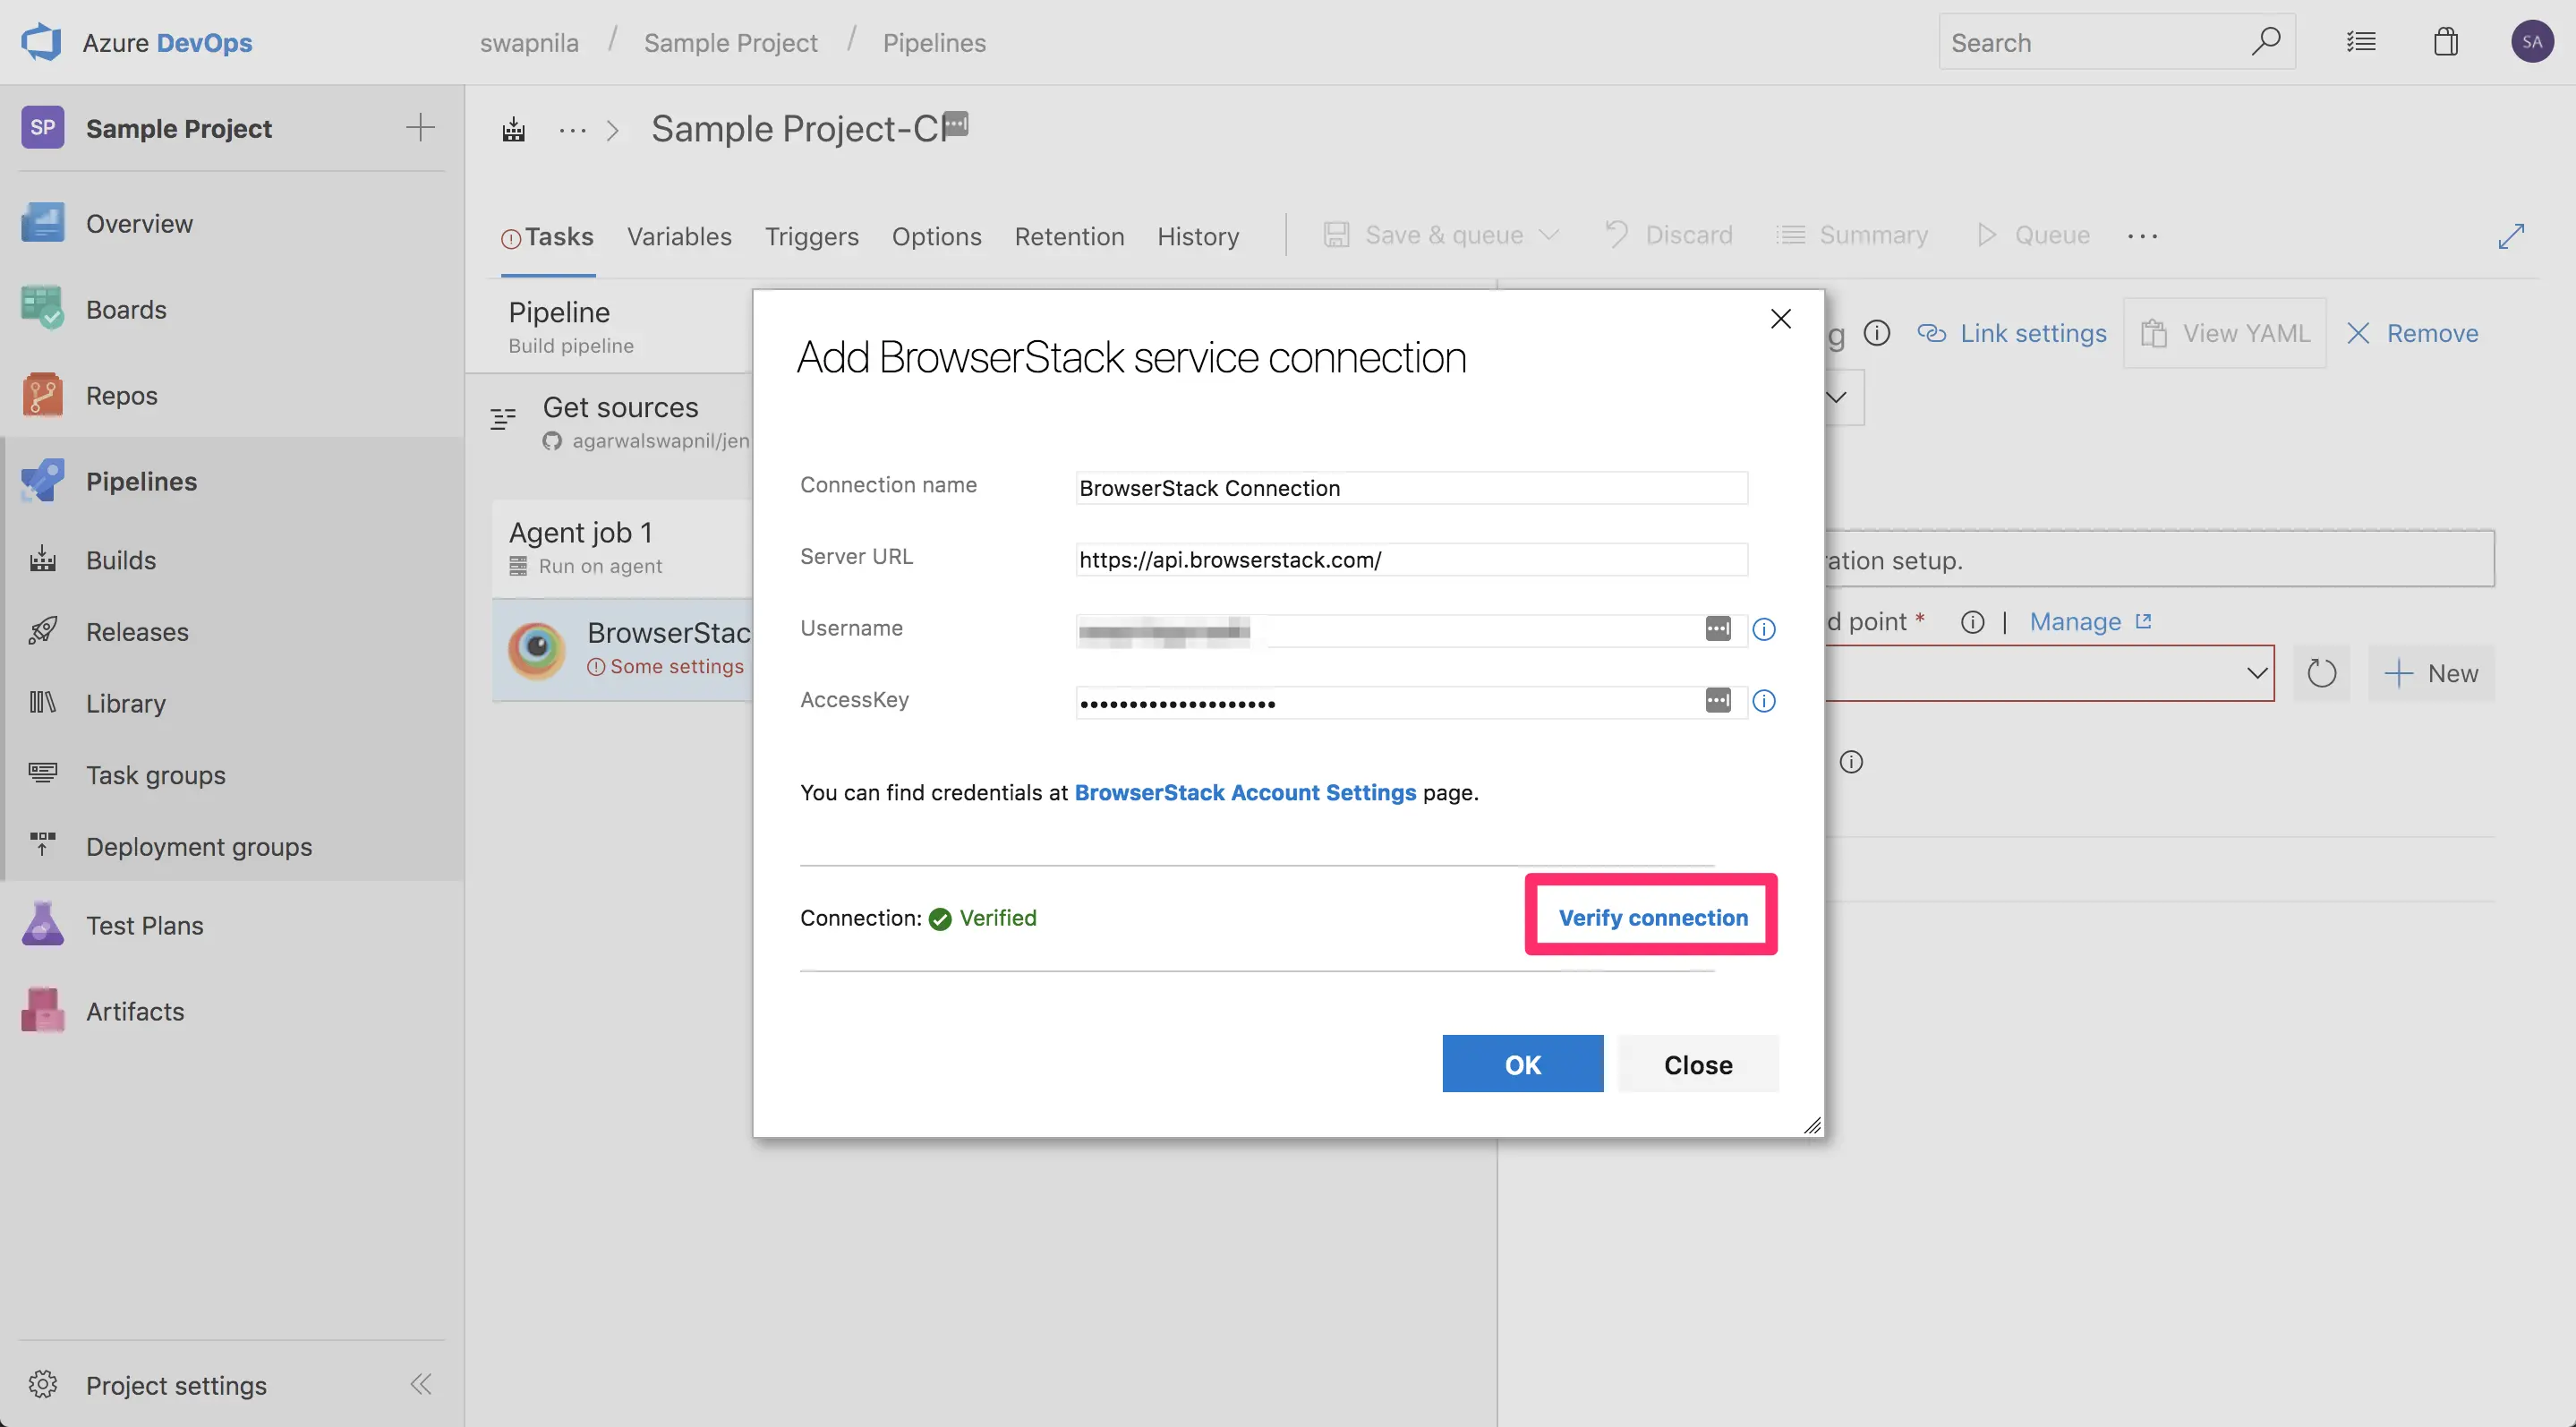Open Boards from the sidebar
The width and height of the screenshot is (2576, 1427).
(x=125, y=310)
